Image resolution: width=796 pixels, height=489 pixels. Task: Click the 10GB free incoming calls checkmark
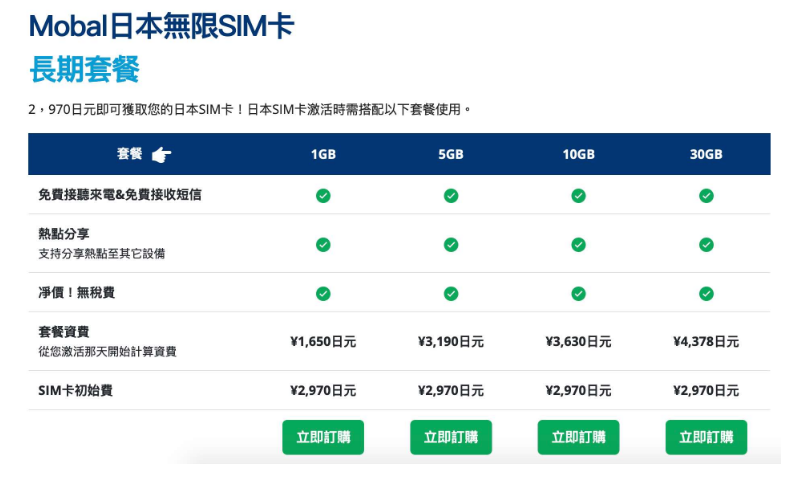[x=578, y=195]
